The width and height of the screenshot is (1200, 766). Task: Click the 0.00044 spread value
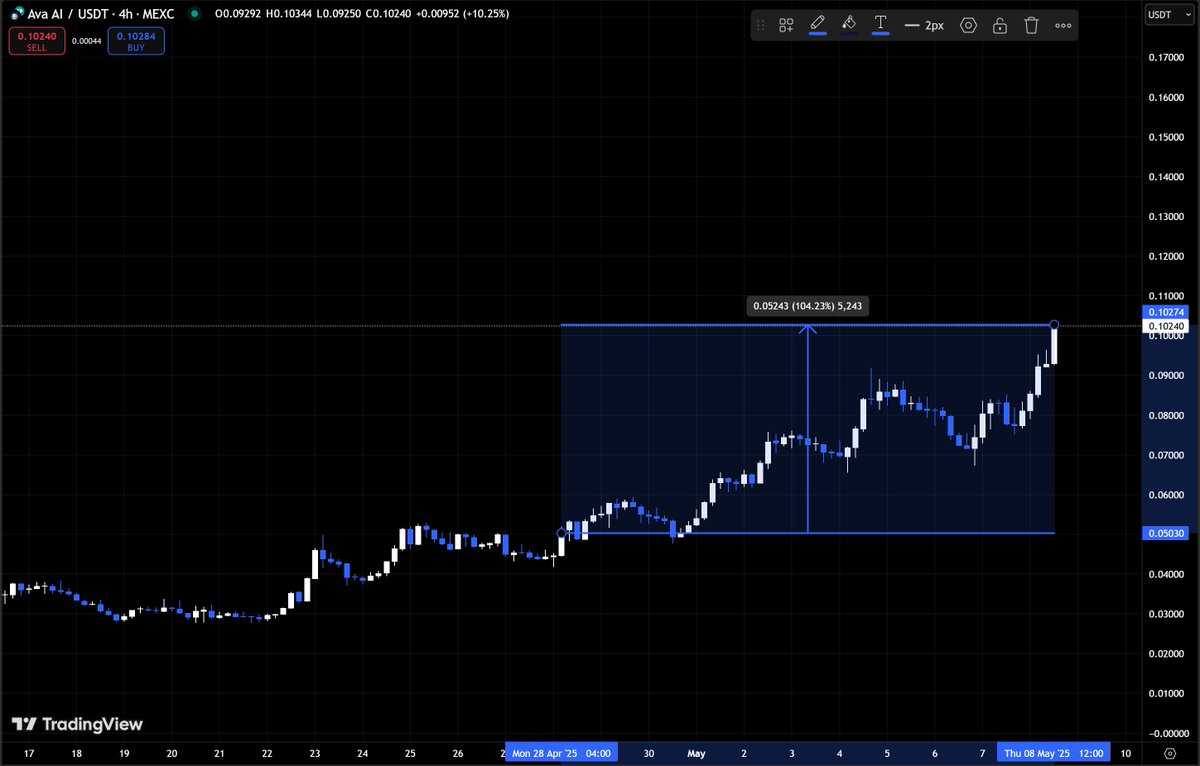[x=86, y=41]
